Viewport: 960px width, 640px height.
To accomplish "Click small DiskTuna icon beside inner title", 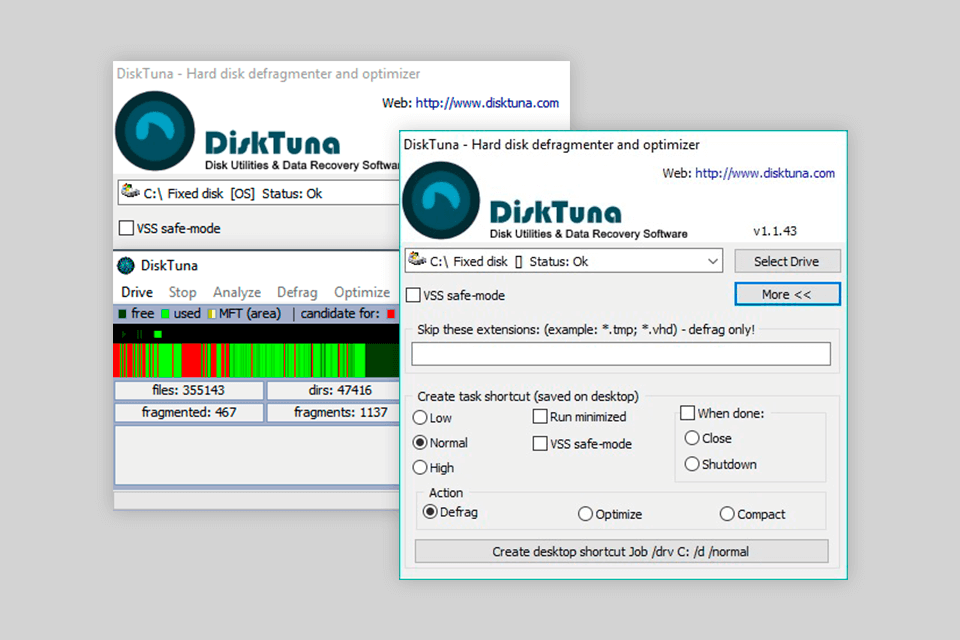I will point(126,265).
